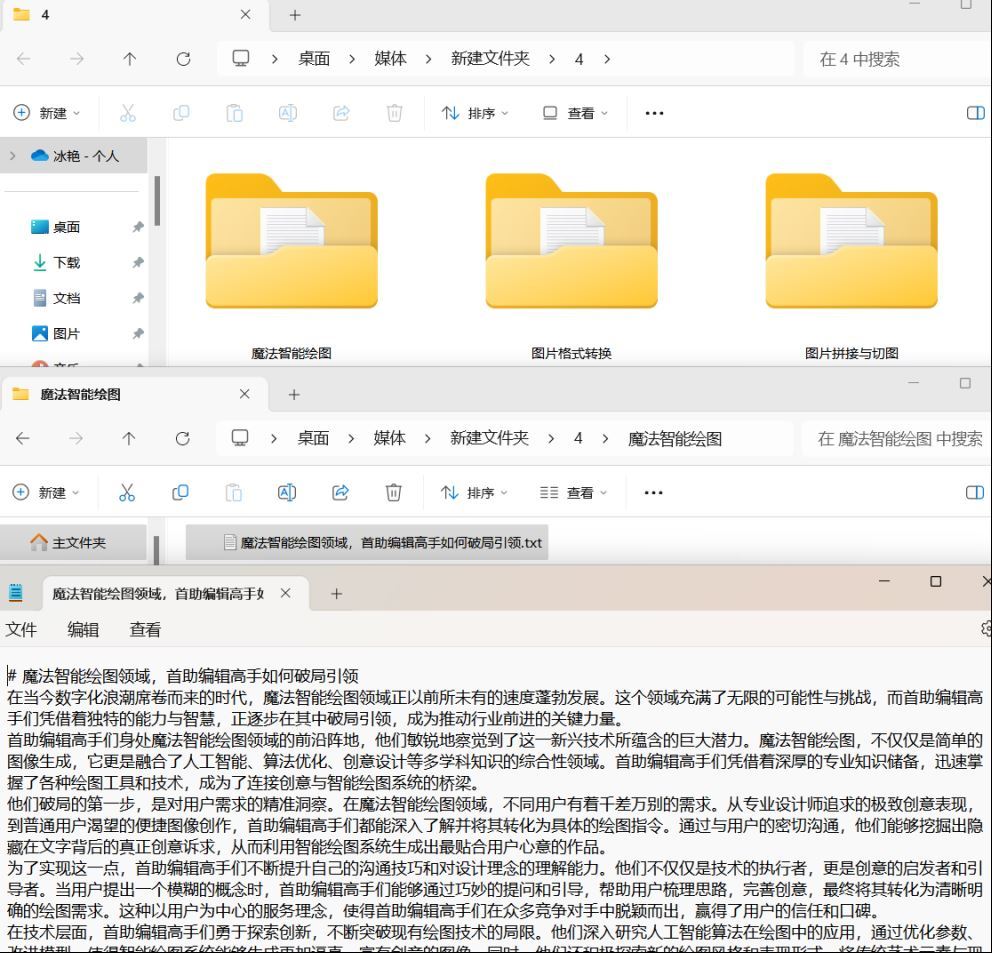992x953 pixels.
Task: Expand the 冰艳 - 个人 OneDrive tree node
Action: click(x=13, y=156)
